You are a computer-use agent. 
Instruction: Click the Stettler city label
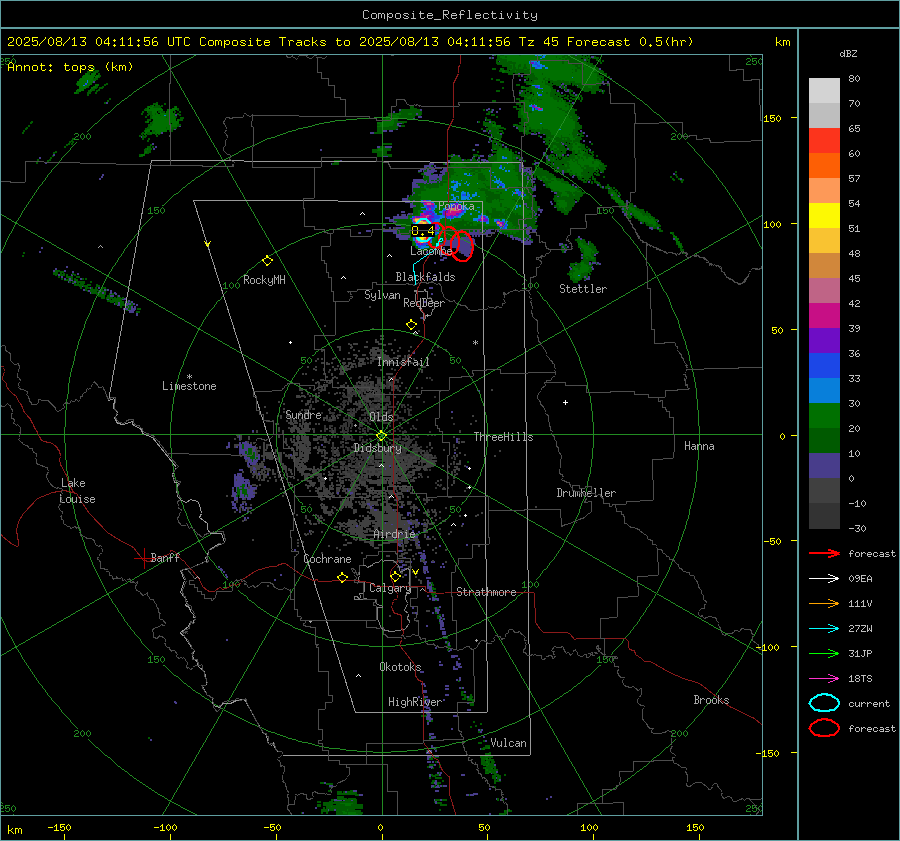(x=583, y=289)
